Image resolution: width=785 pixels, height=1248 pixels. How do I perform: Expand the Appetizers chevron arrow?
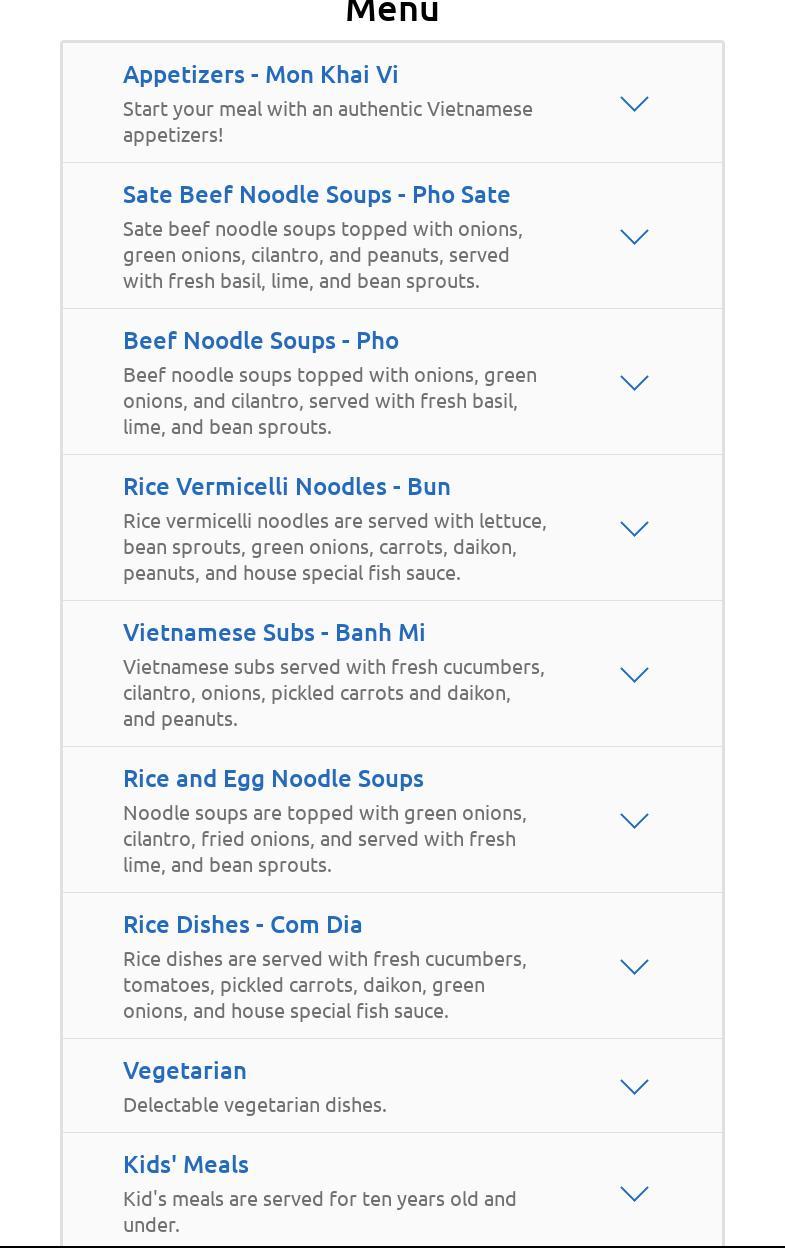point(634,104)
